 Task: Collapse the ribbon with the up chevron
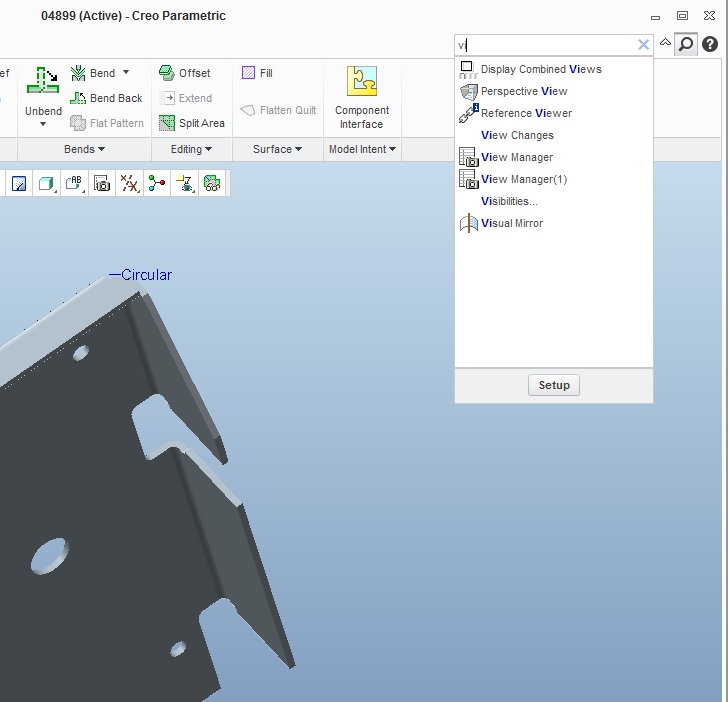[665, 42]
